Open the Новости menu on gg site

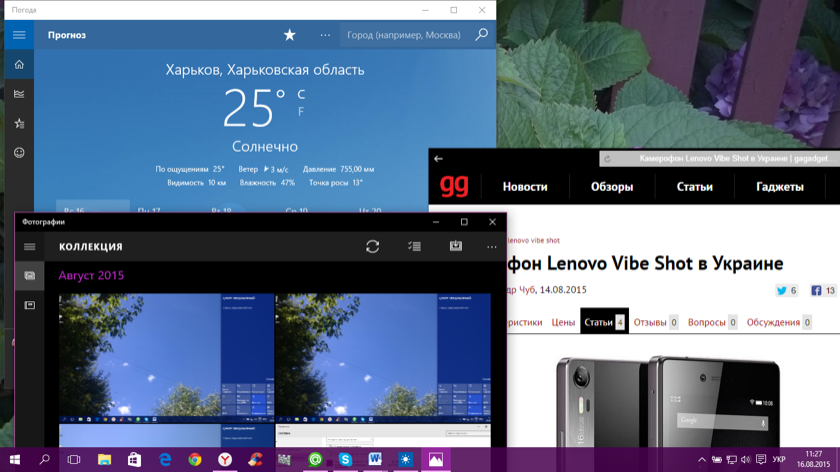click(525, 187)
